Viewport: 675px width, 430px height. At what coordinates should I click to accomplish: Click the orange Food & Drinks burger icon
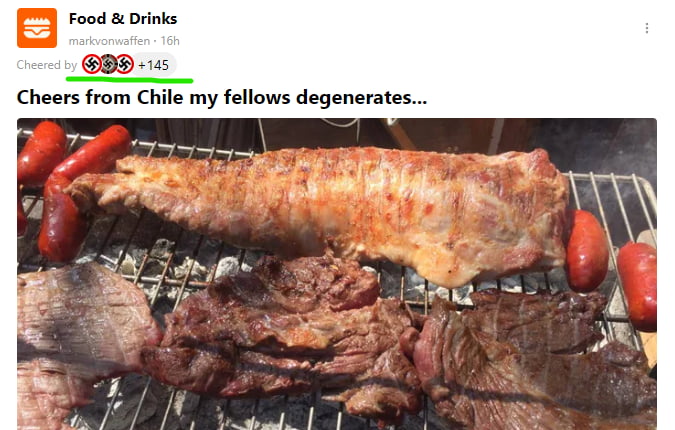point(37,28)
